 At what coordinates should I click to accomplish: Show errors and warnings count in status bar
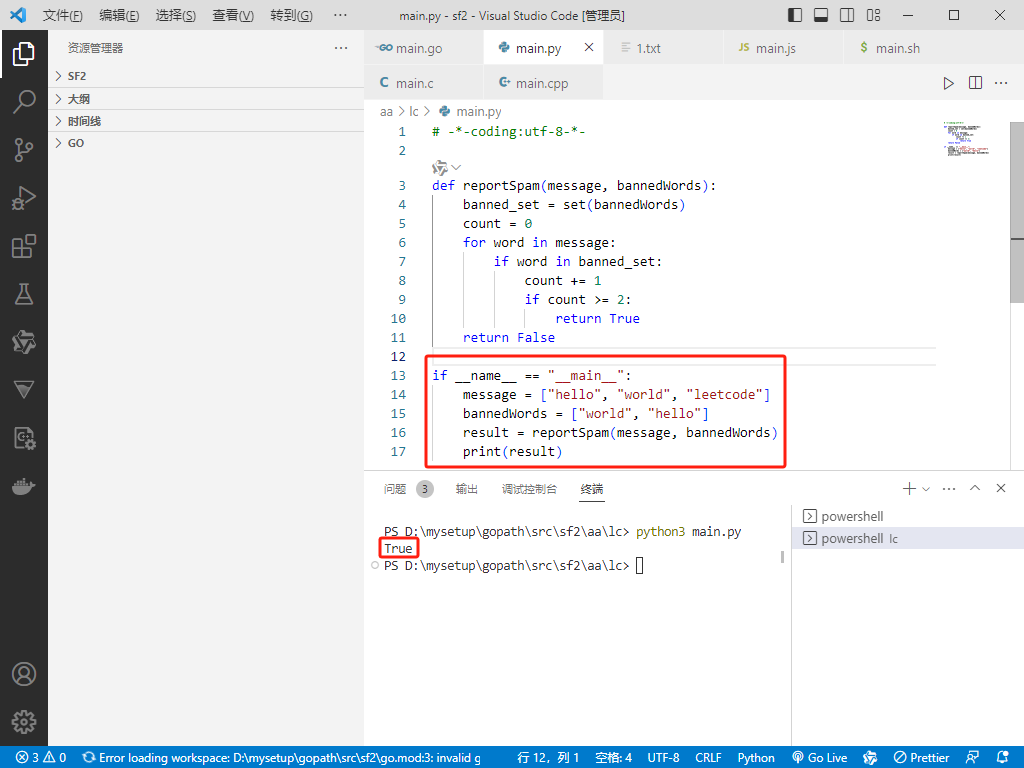click(x=41, y=758)
